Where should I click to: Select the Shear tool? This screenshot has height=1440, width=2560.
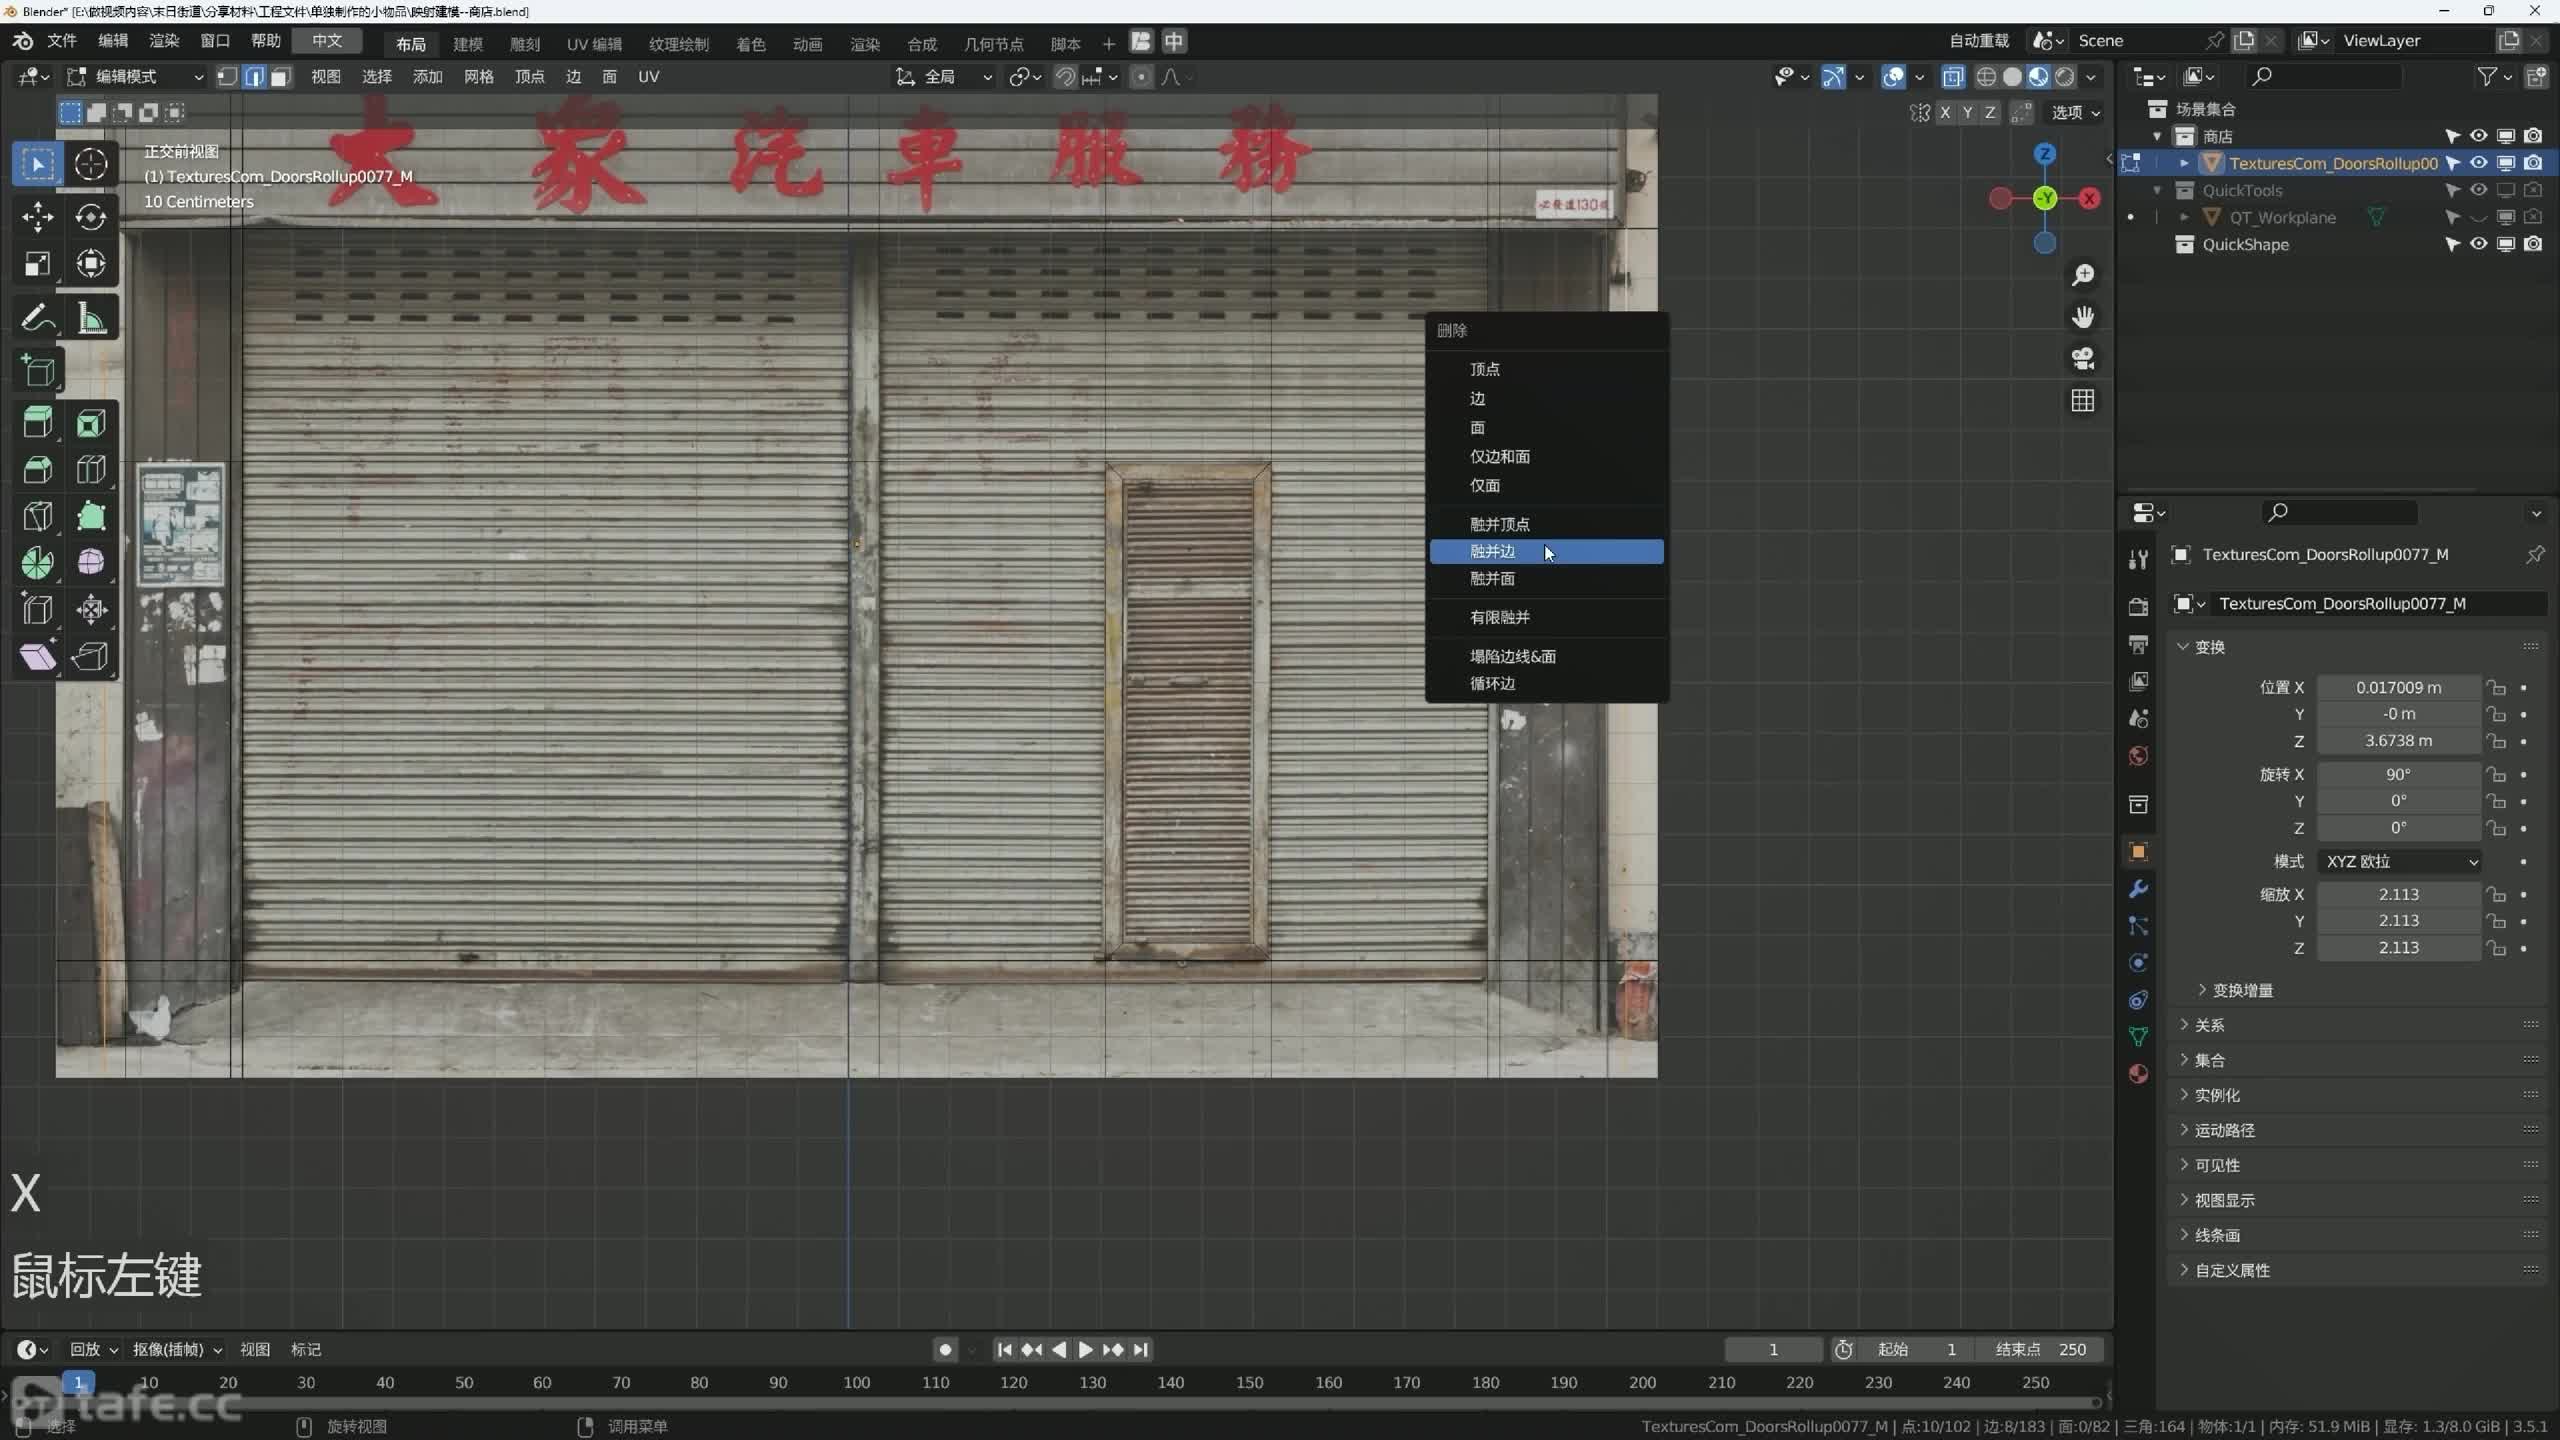(37, 656)
